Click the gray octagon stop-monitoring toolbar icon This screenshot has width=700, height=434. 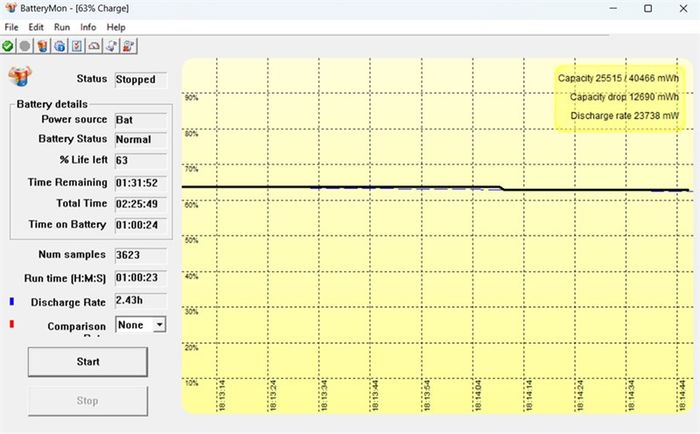(25, 46)
